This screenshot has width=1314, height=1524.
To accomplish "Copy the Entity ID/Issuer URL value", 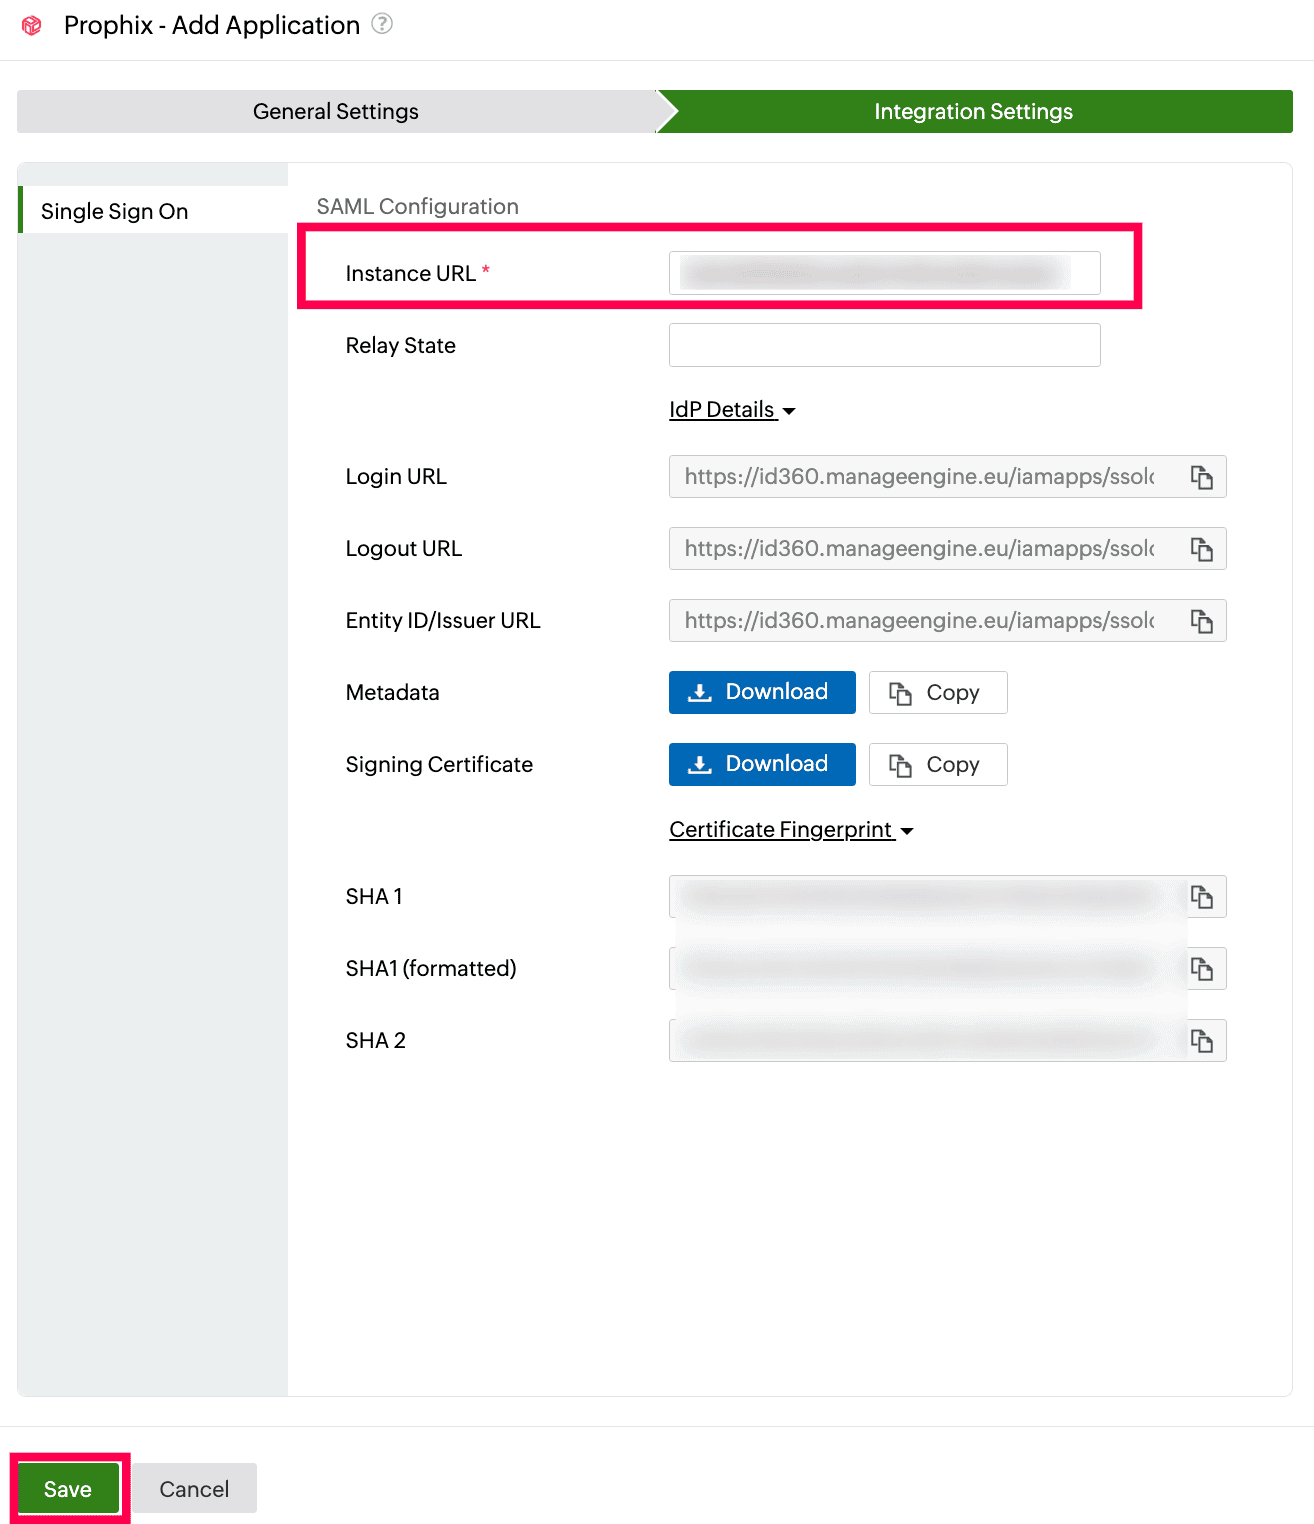I will point(1201,621).
